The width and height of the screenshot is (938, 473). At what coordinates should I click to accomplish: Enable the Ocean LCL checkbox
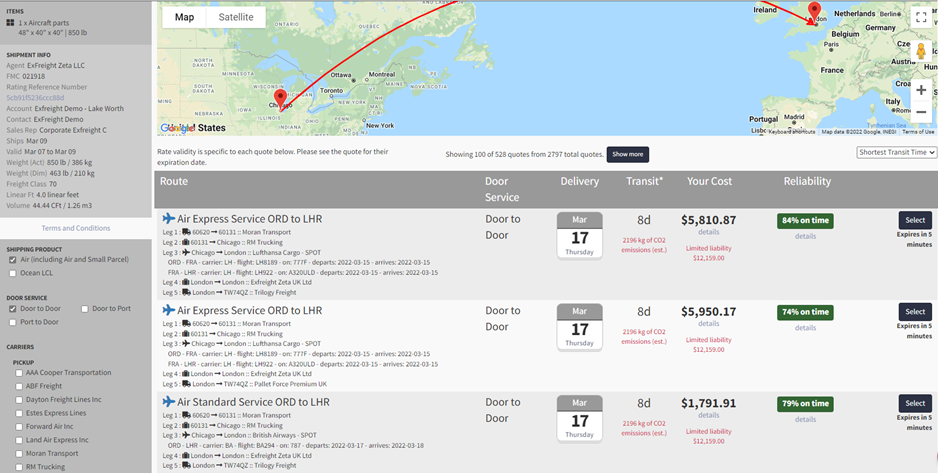pyautogui.click(x=13, y=273)
